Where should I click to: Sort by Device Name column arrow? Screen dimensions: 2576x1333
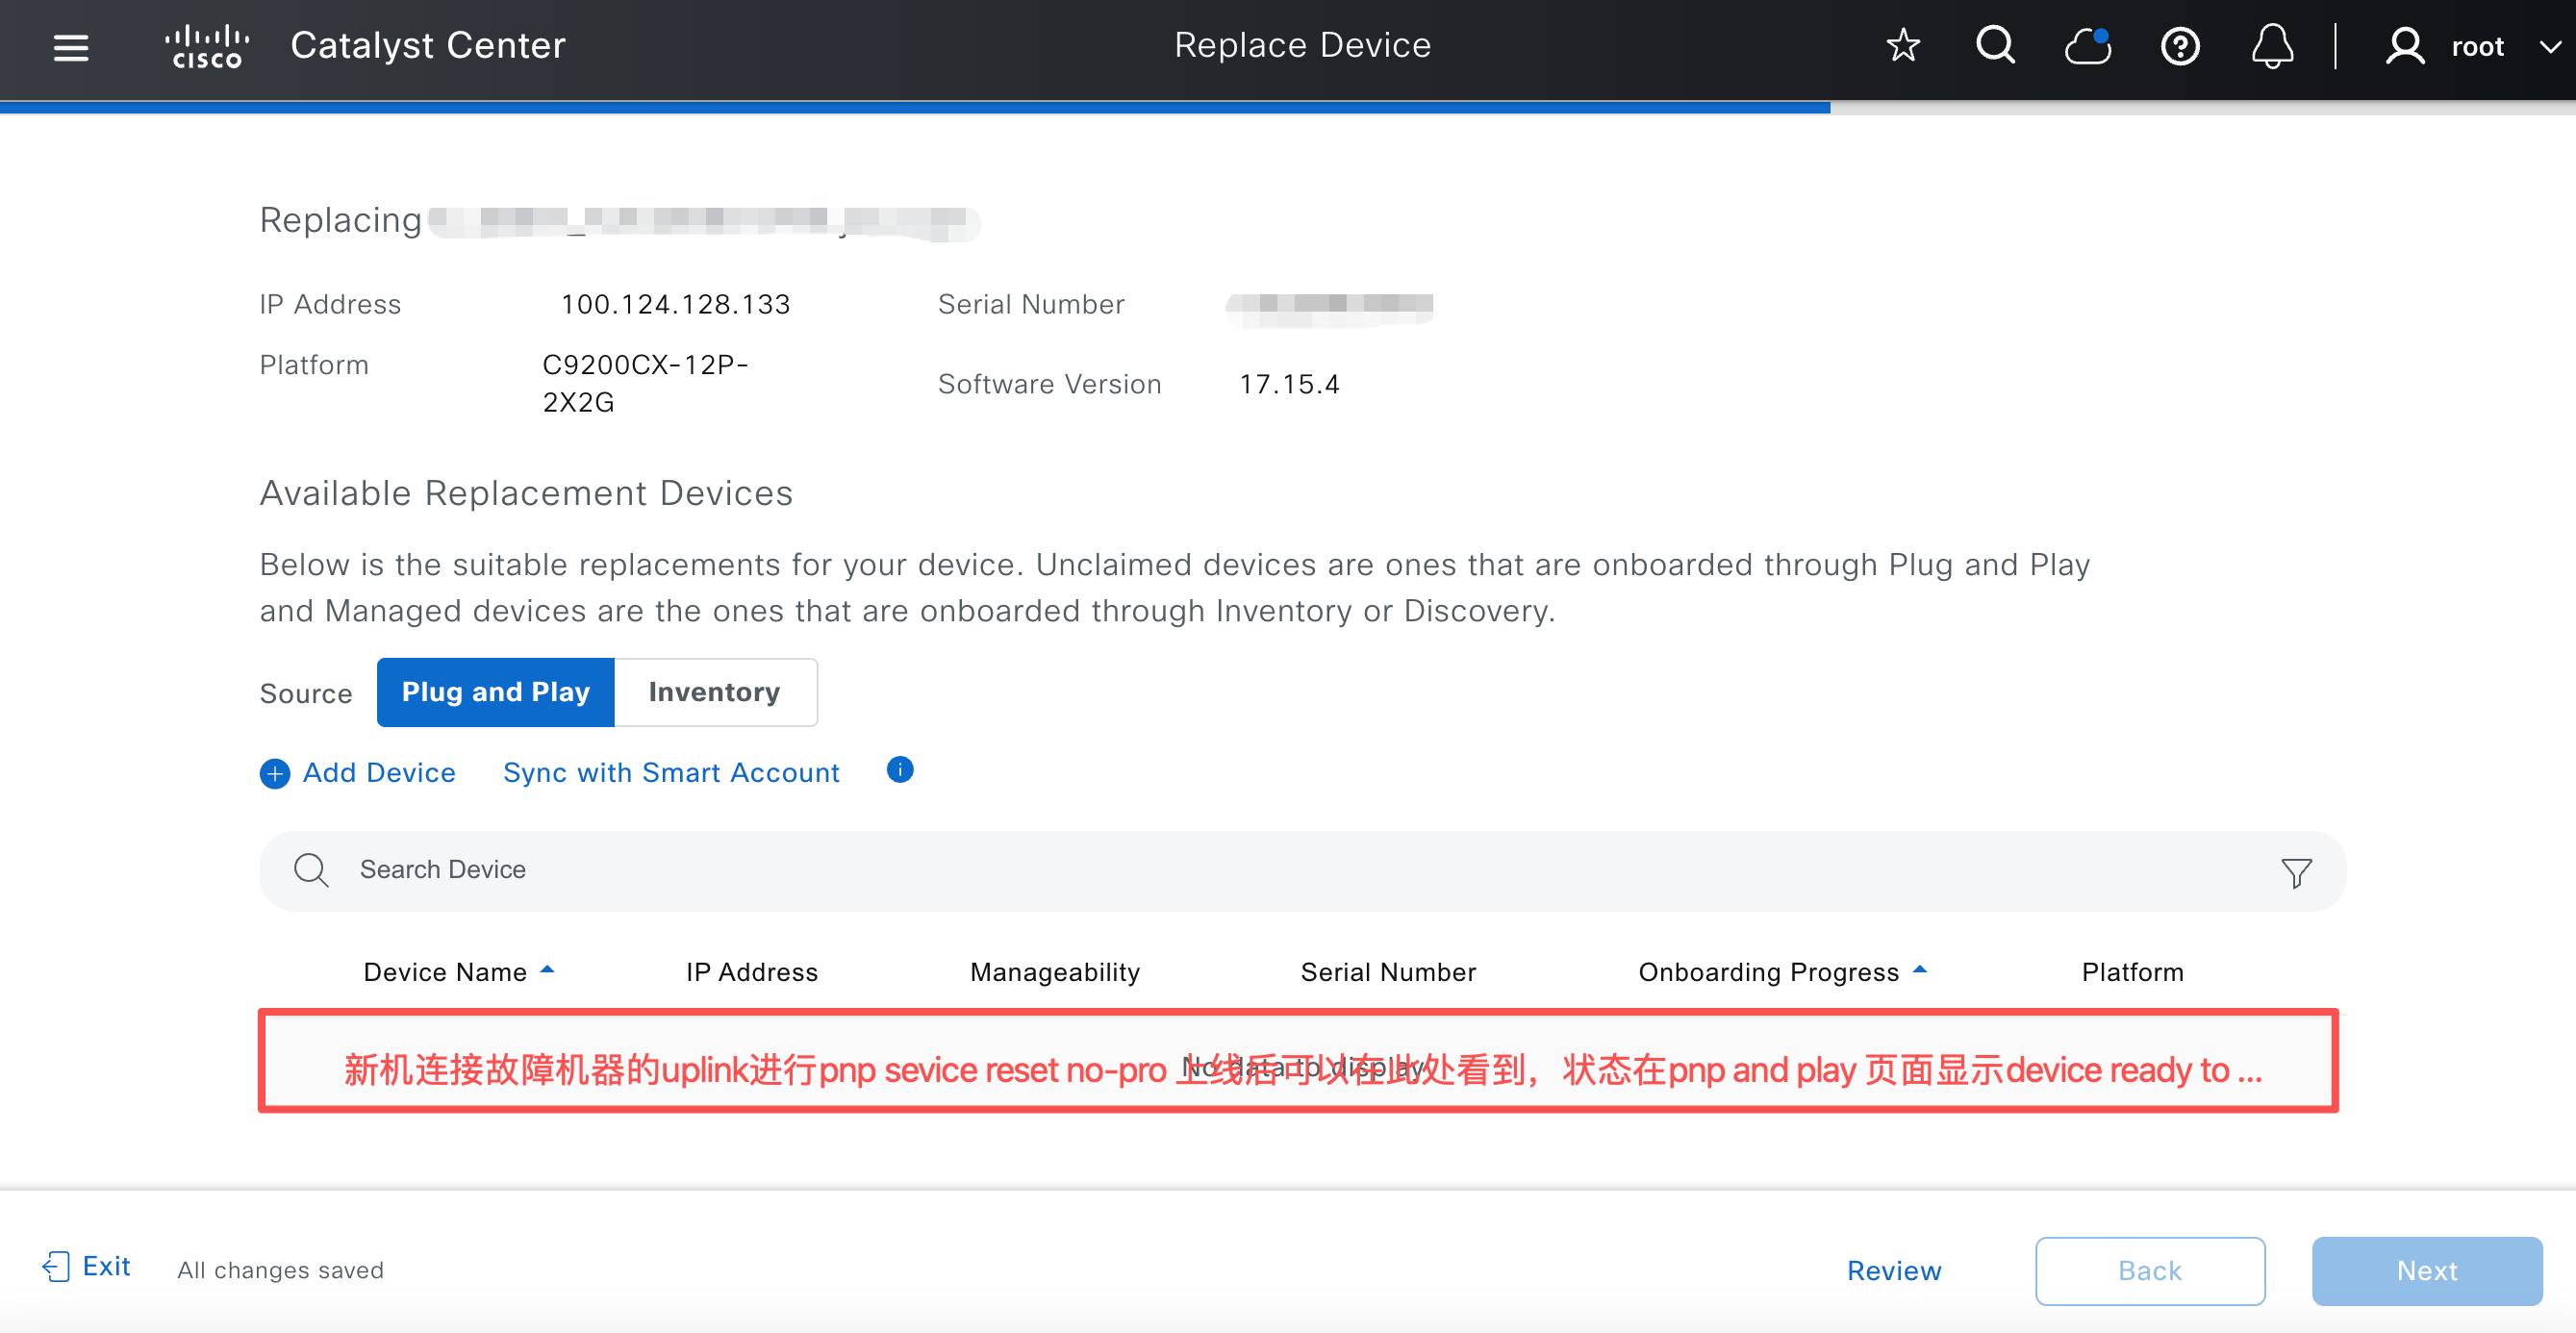[x=547, y=970]
